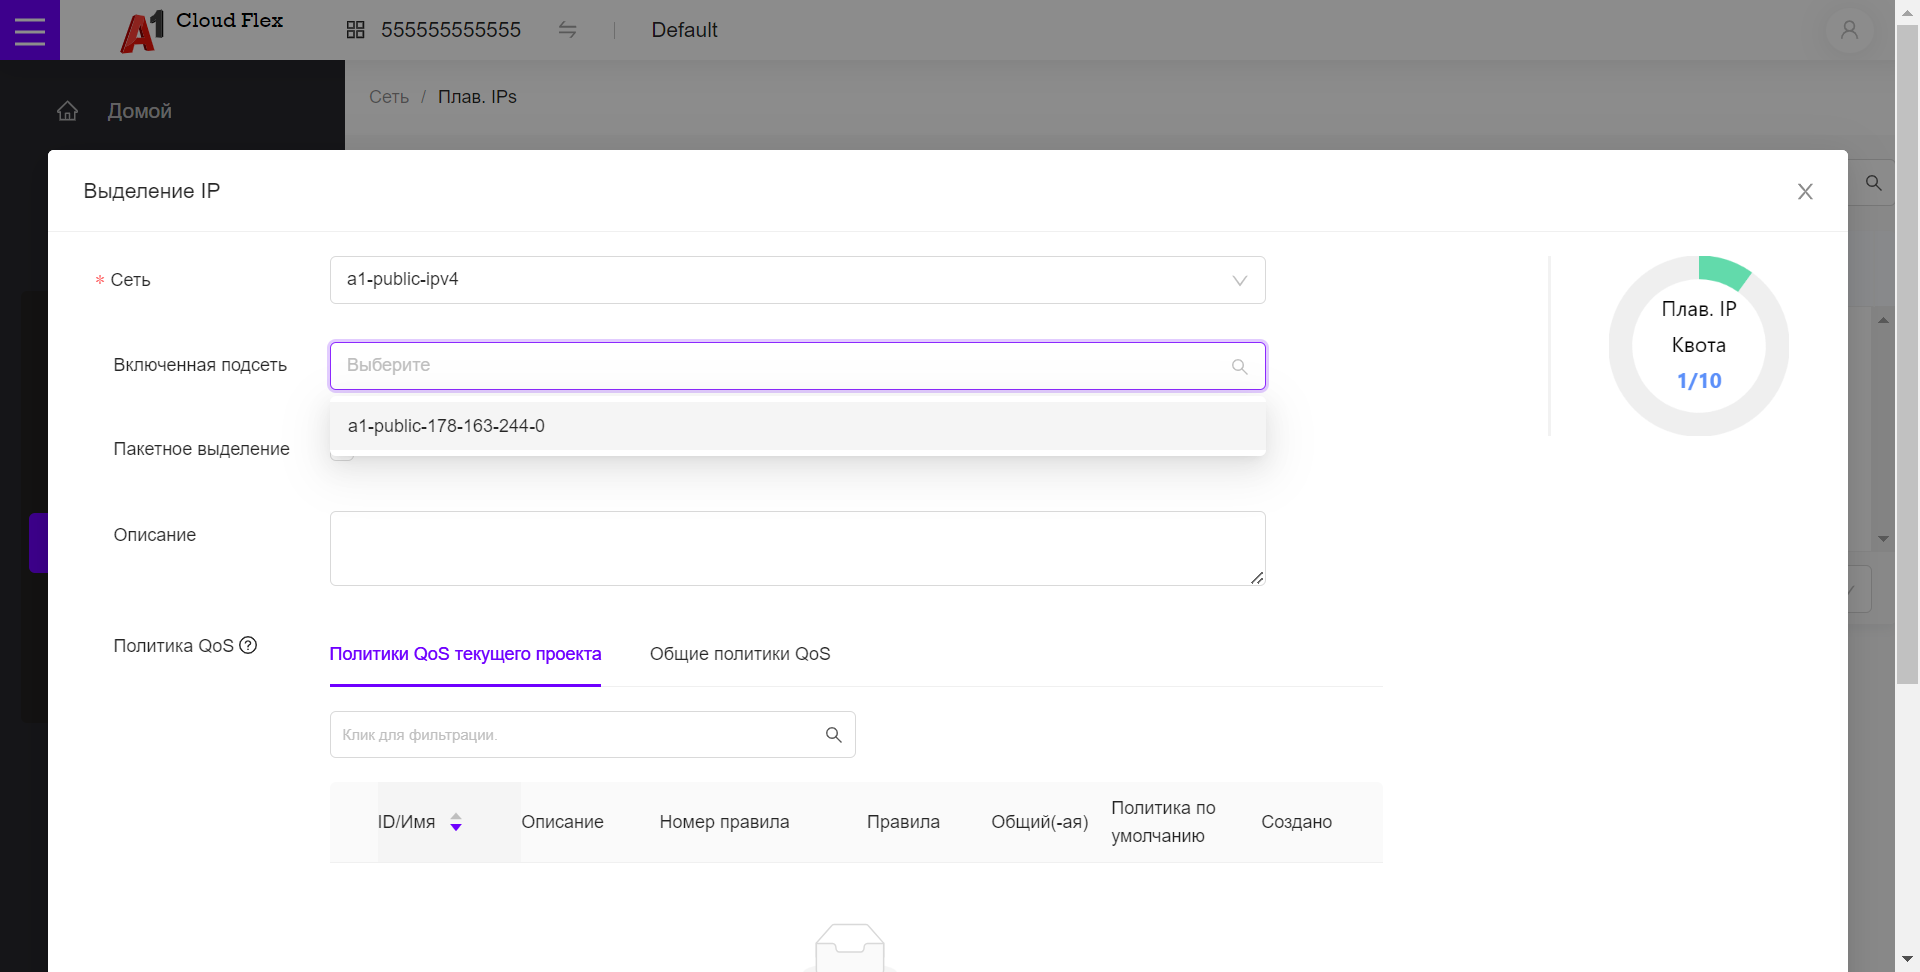Click the Политика по умолчанию column header
Screen dimensions: 1920x972
[x=1163, y=822]
